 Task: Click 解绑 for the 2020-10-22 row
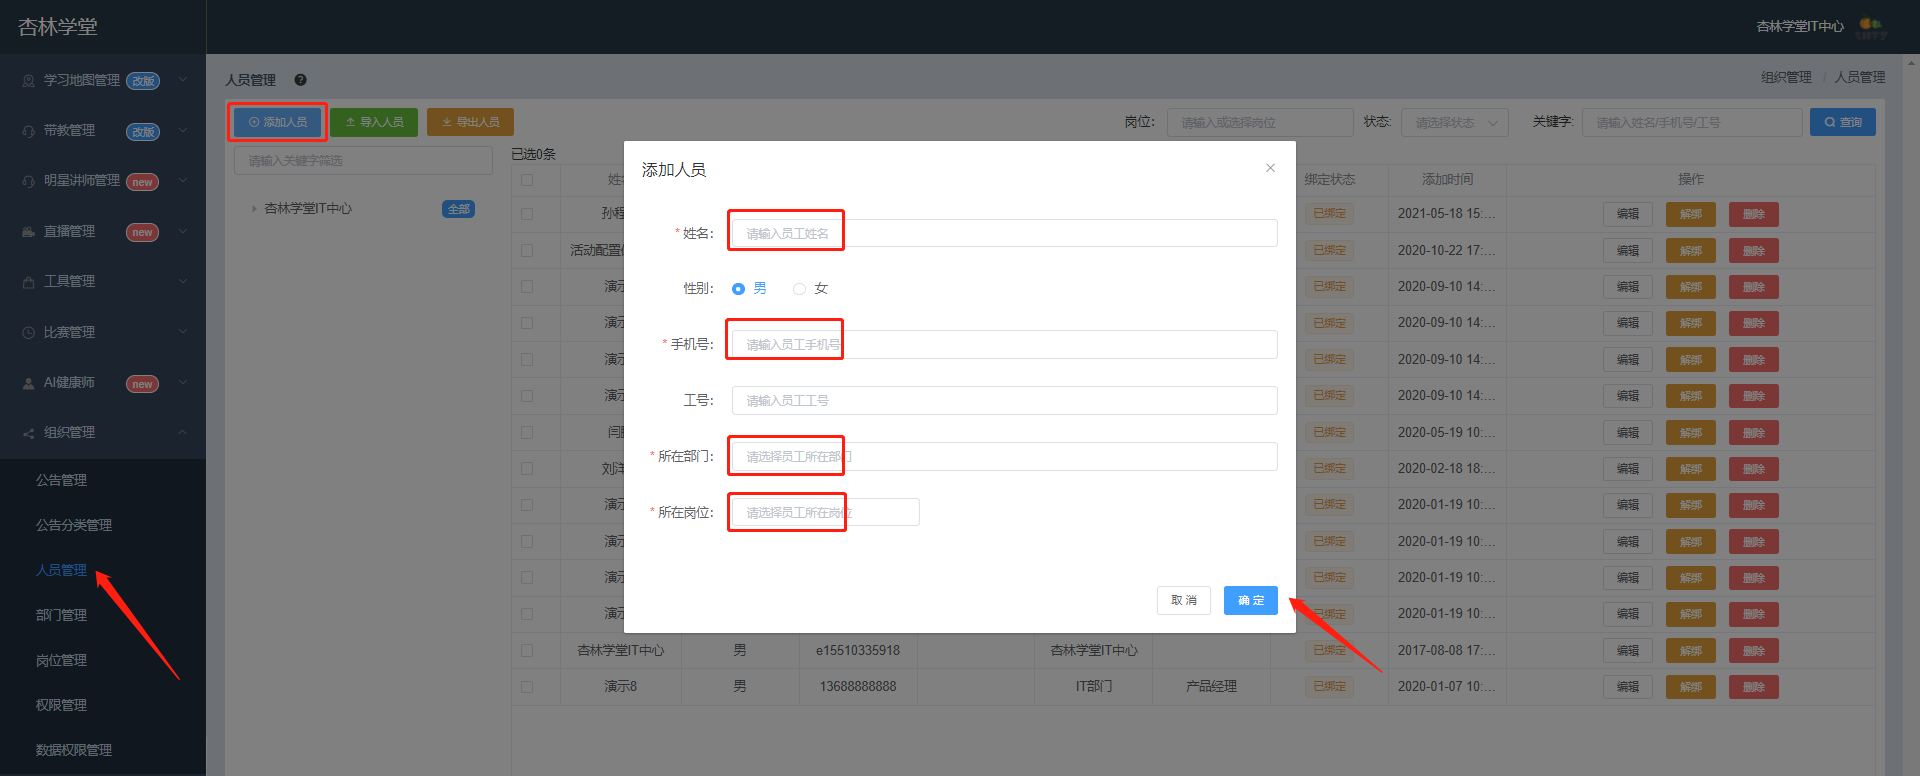(1691, 250)
